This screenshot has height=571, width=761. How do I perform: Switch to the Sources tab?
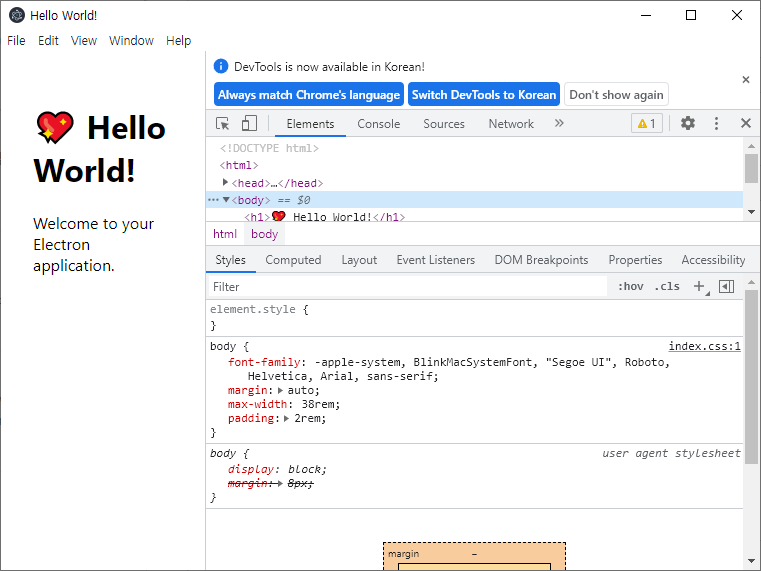coord(444,124)
